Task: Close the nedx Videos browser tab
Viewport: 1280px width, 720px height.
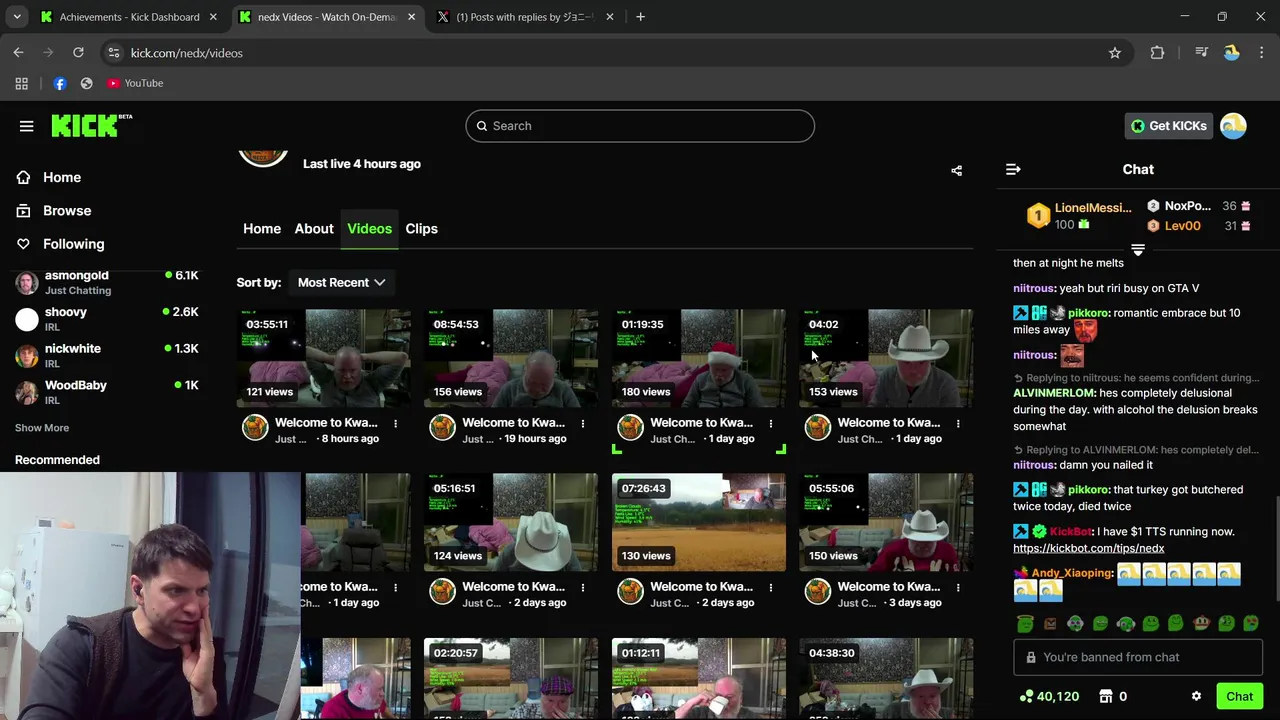Action: (x=411, y=17)
